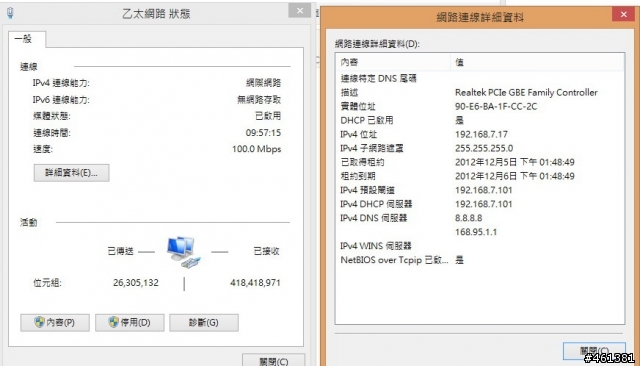This screenshot has width=640, height=366.
Task: Click the sent bytes value 26,305,132
Action: (136, 283)
